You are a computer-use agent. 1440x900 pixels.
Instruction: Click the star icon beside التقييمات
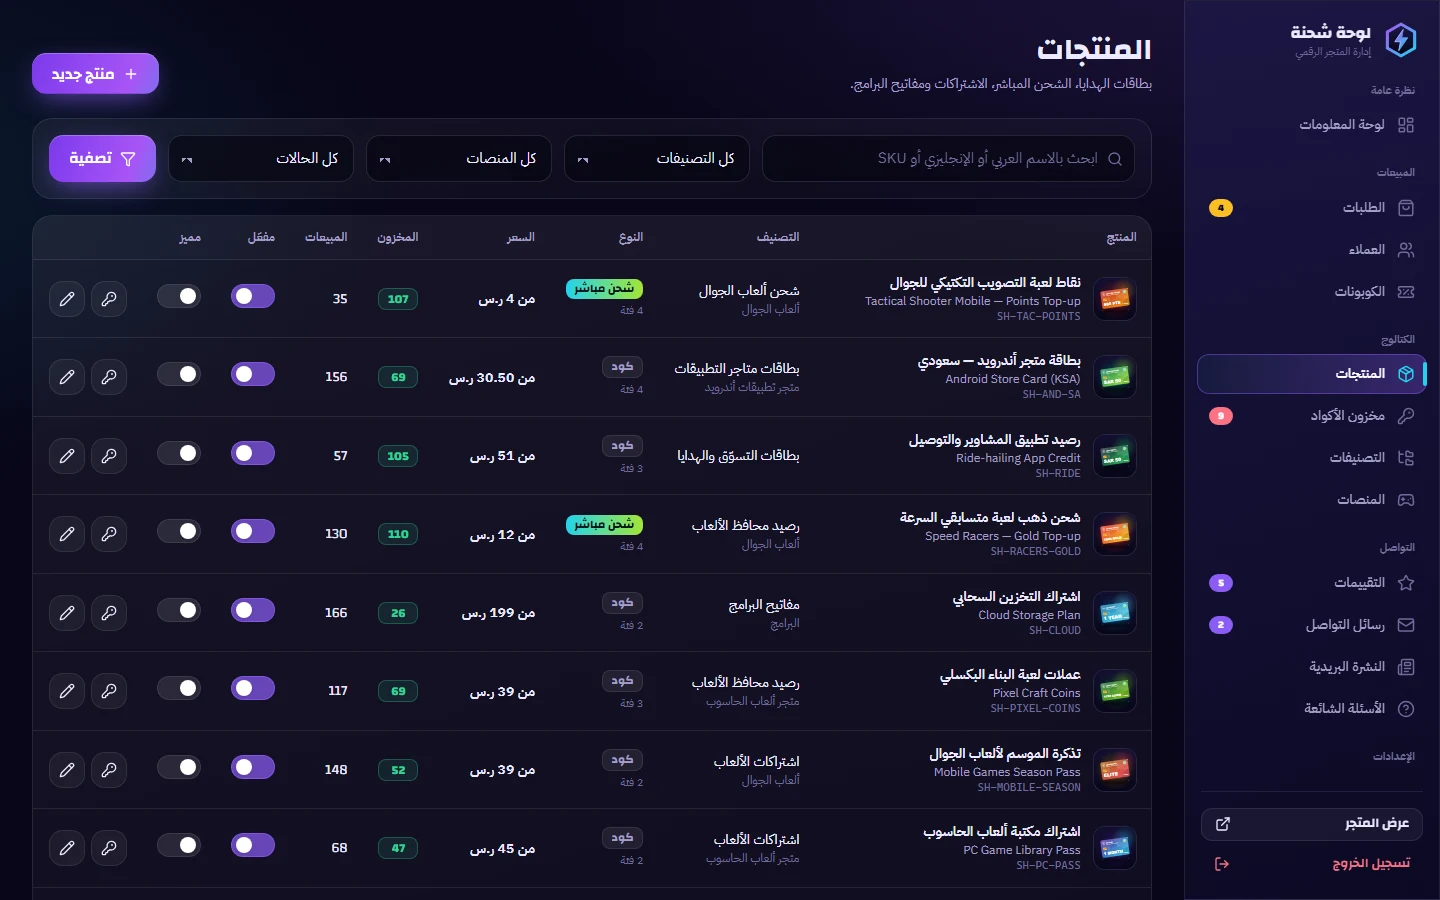[1406, 583]
